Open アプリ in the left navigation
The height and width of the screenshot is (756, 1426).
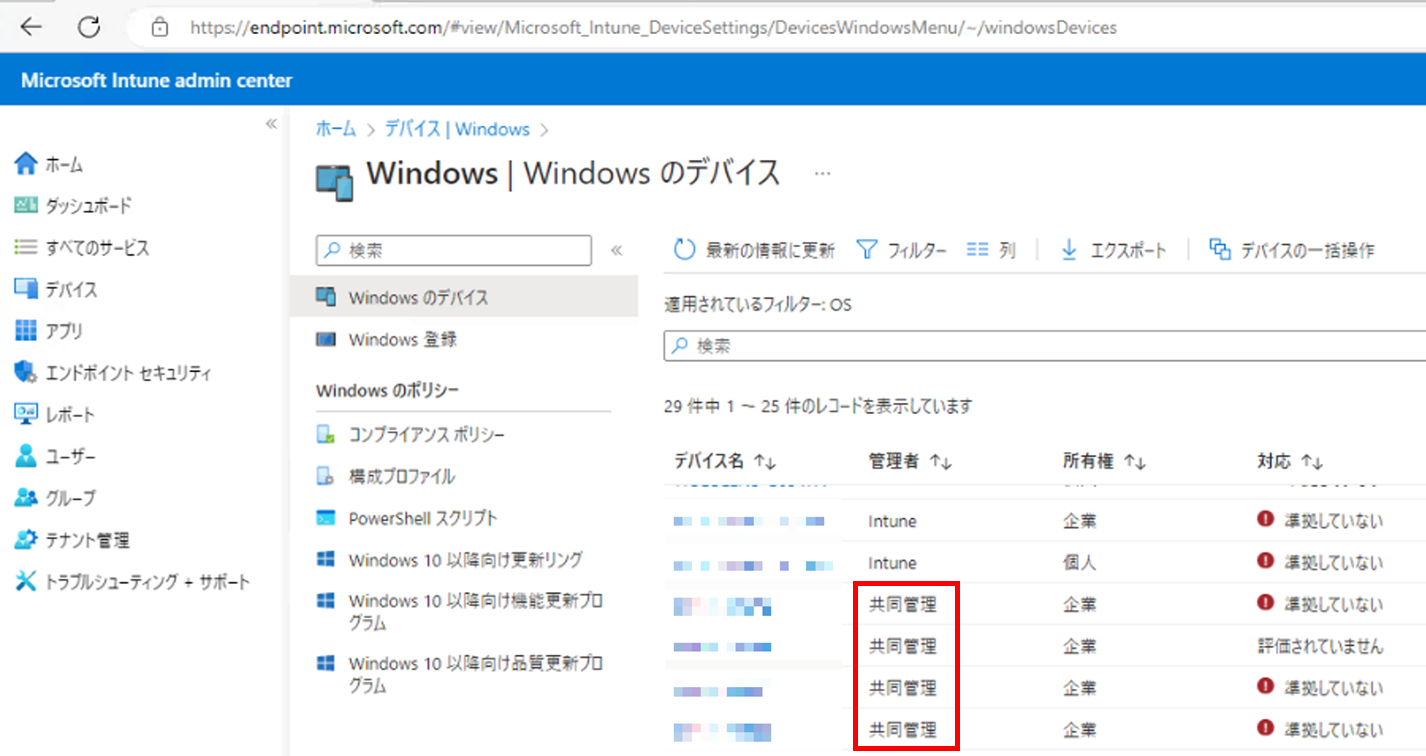(x=64, y=331)
